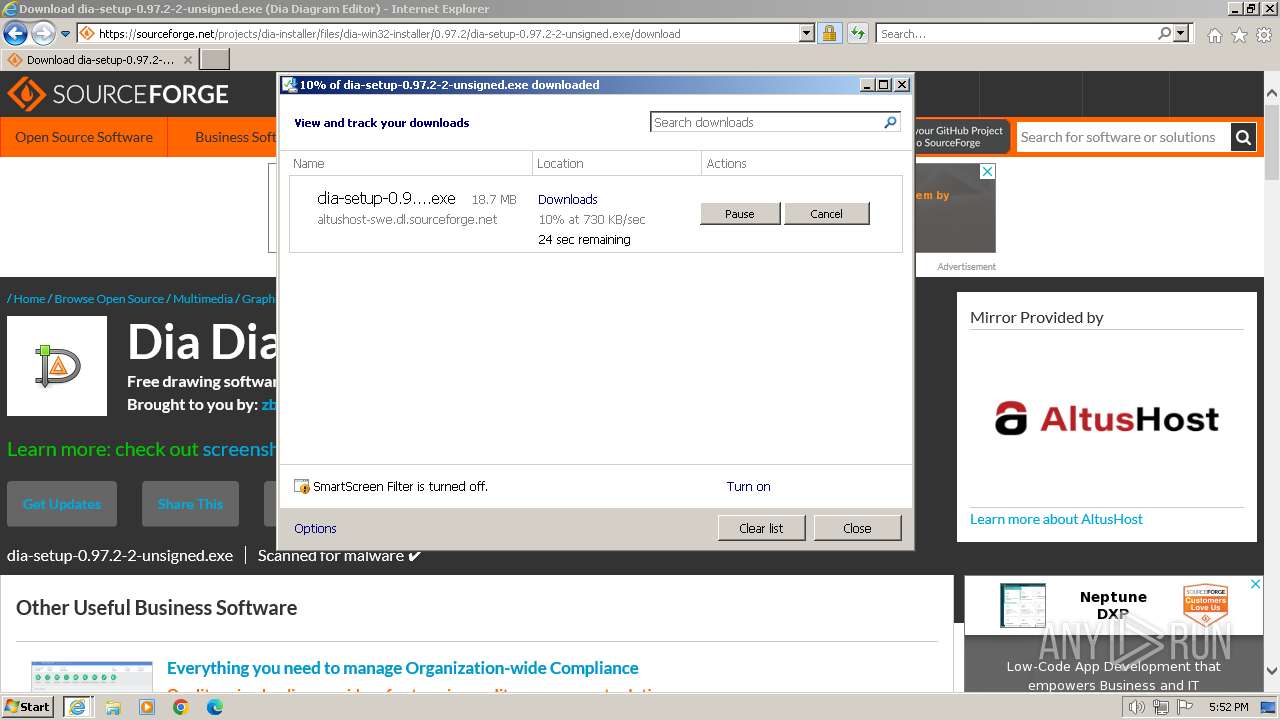1280x720 pixels.
Task: Close the Neptune DXP ad with X icon
Action: pos(1257,584)
